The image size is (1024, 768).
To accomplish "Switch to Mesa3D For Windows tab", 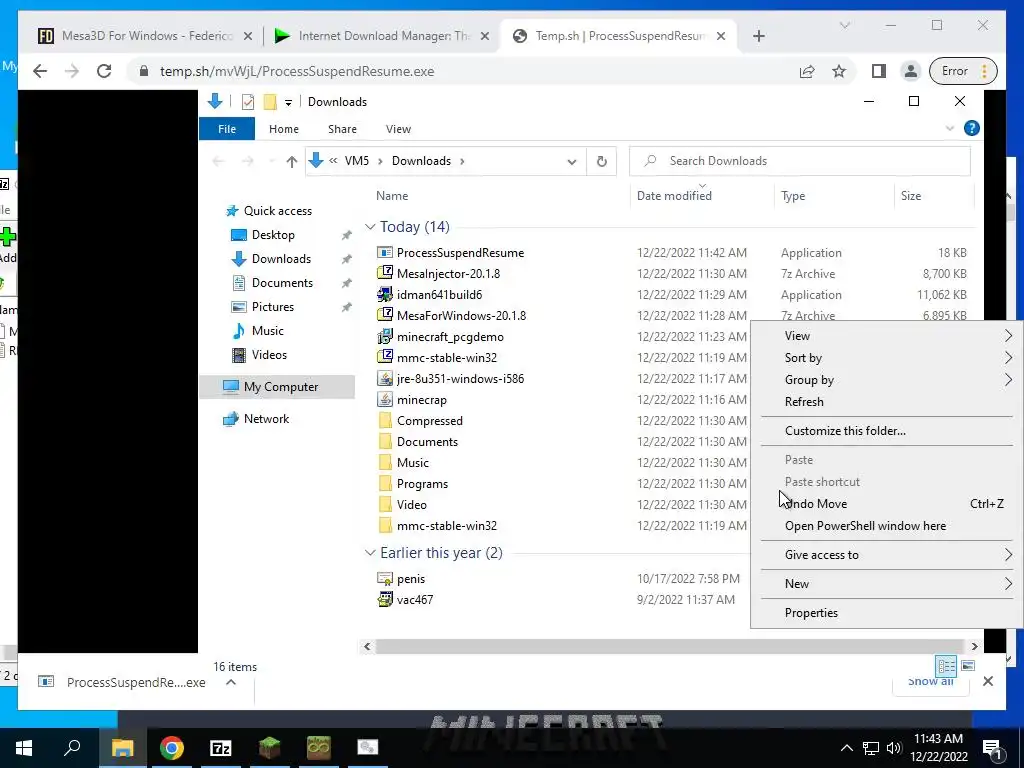I will coord(146,36).
